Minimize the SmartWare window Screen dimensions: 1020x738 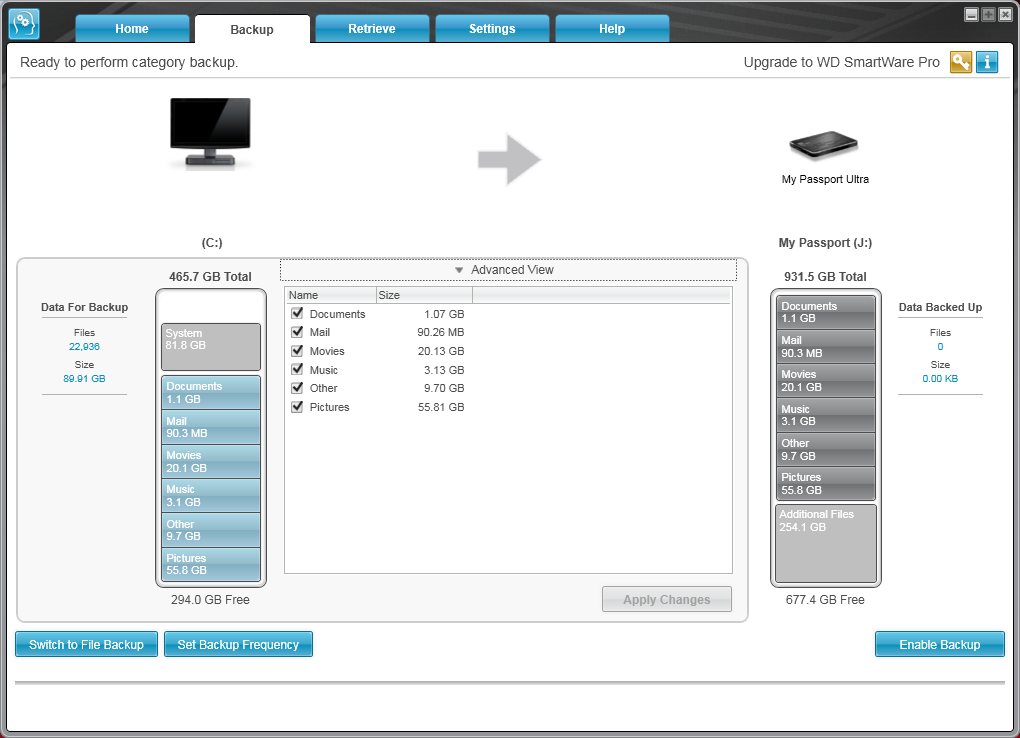pyautogui.click(x=971, y=14)
